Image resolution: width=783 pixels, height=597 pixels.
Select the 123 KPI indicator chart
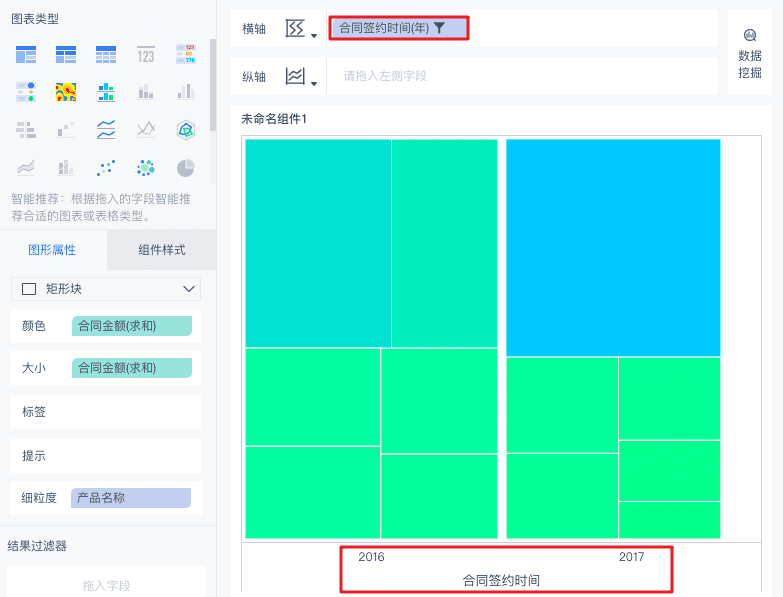(146, 54)
